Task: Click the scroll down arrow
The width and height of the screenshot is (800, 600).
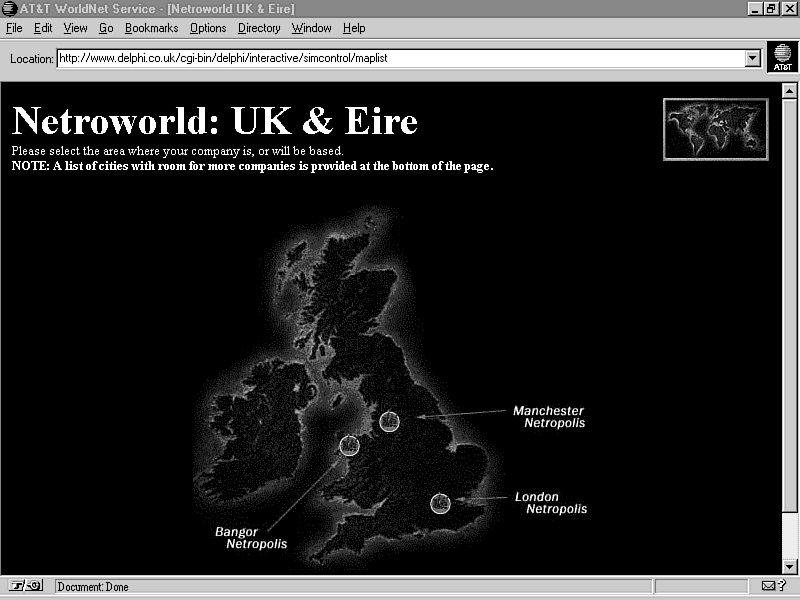Action: point(789,566)
